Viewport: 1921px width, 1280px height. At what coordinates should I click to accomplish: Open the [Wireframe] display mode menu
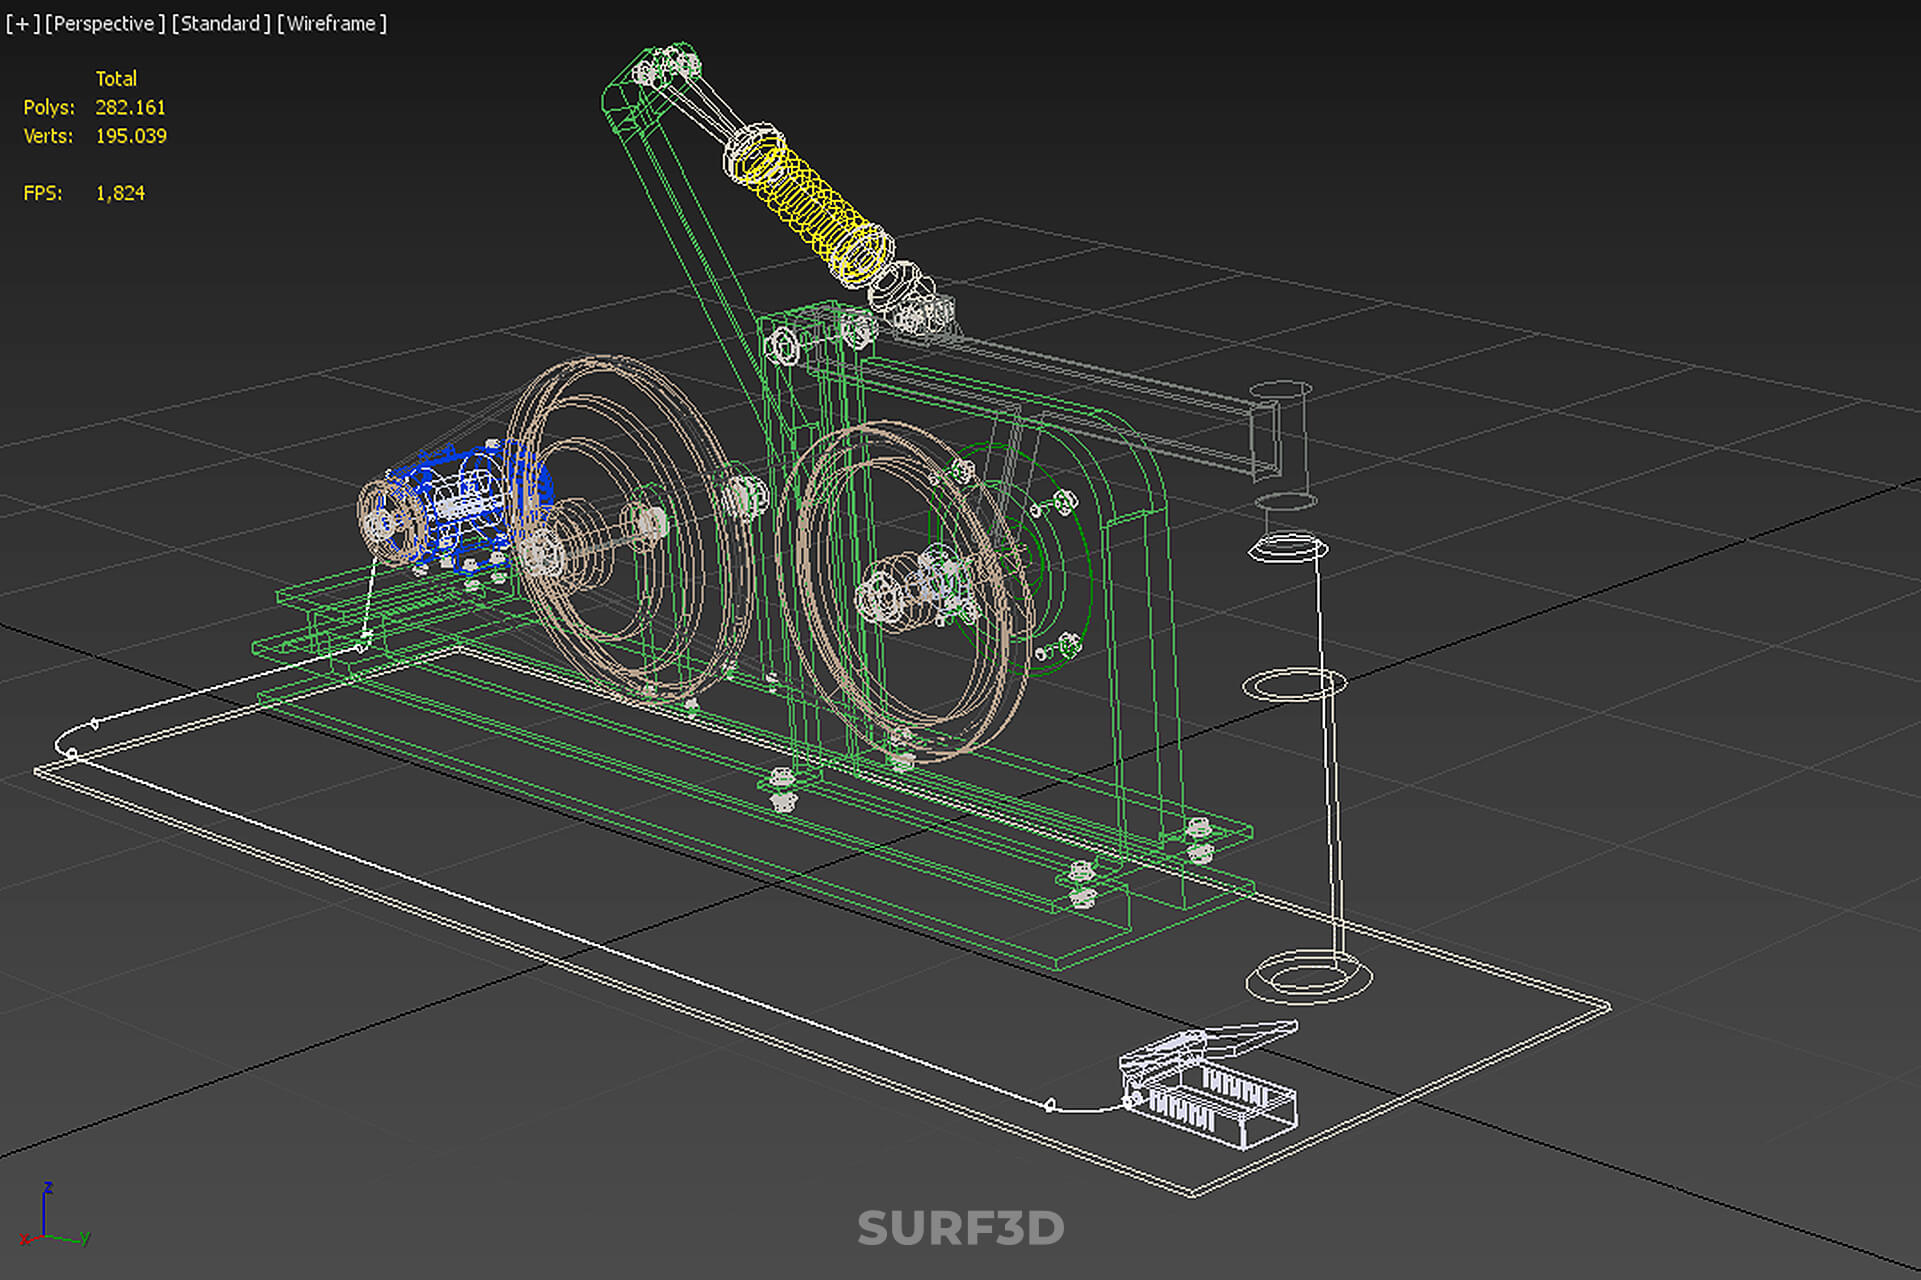point(332,23)
